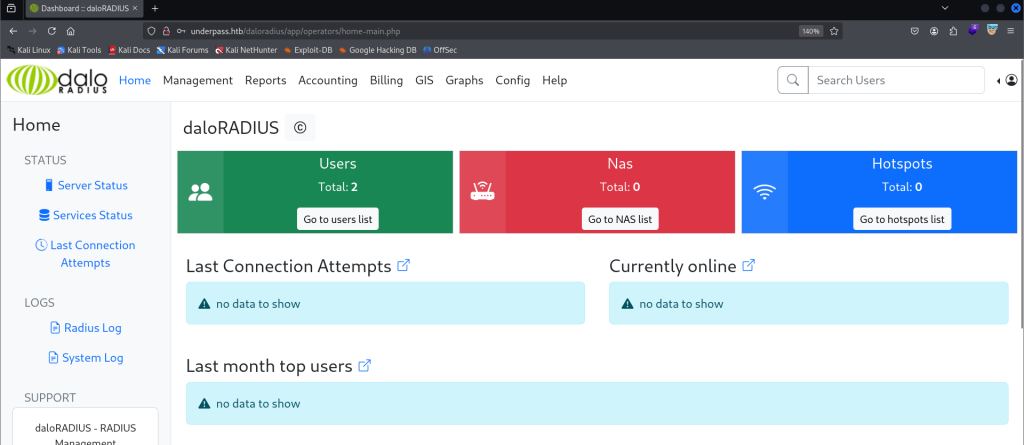The height and width of the screenshot is (445, 1024).
Task: Open Radius Log in sidebar
Action: pos(92,327)
